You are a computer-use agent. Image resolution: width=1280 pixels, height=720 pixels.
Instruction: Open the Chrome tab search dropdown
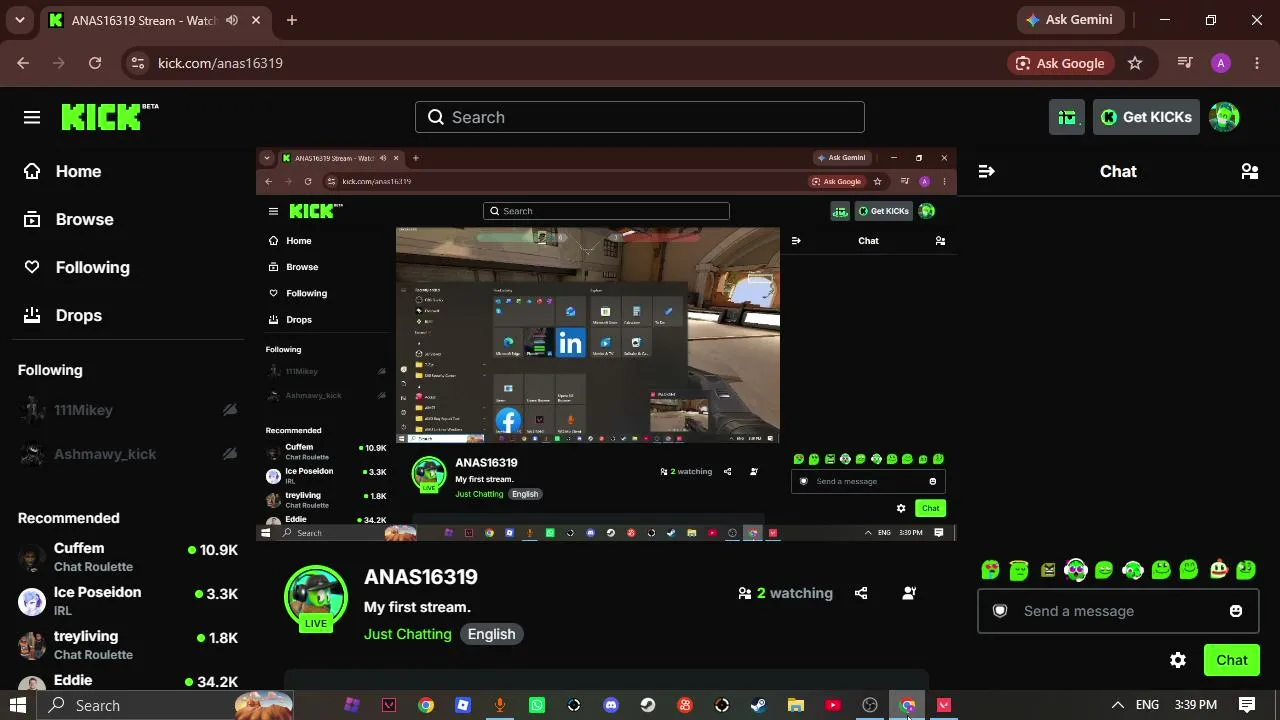click(20, 20)
